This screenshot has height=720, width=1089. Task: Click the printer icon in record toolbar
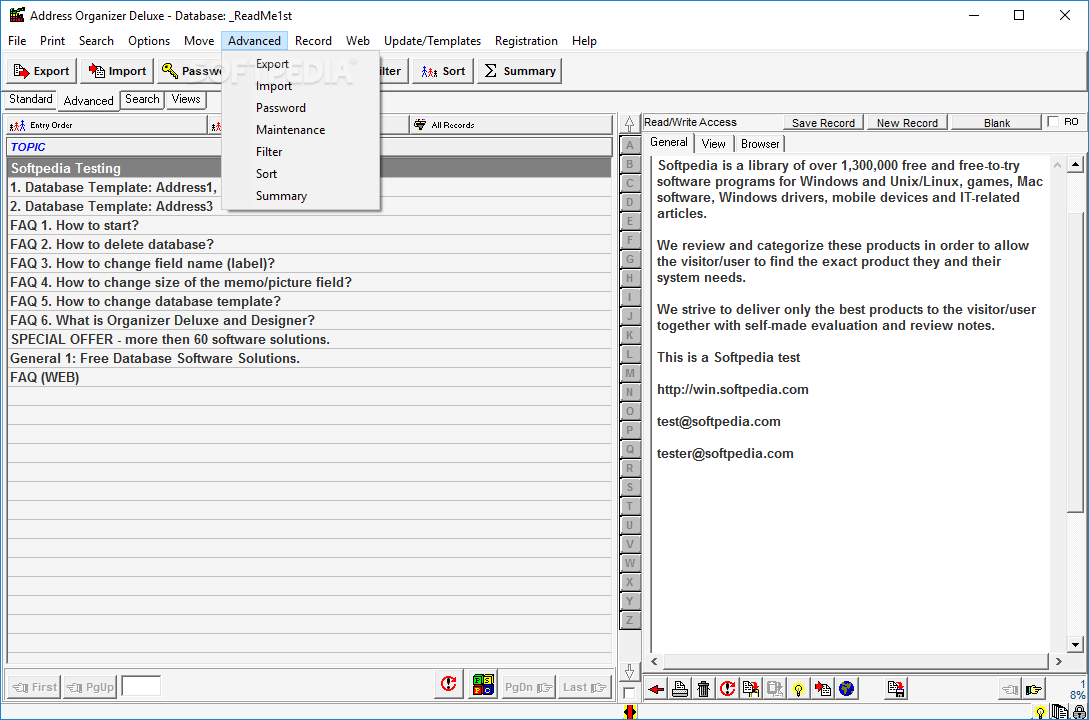680,689
